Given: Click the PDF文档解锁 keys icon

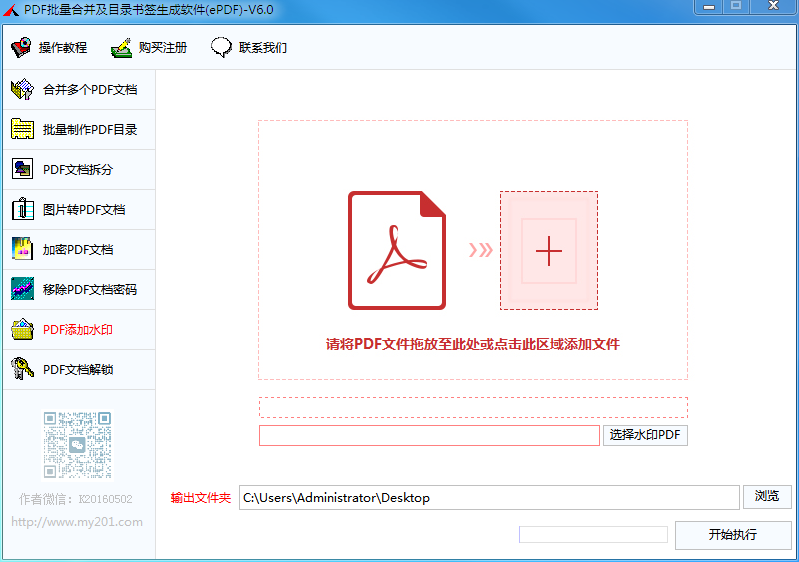Looking at the screenshot, I should coord(22,369).
